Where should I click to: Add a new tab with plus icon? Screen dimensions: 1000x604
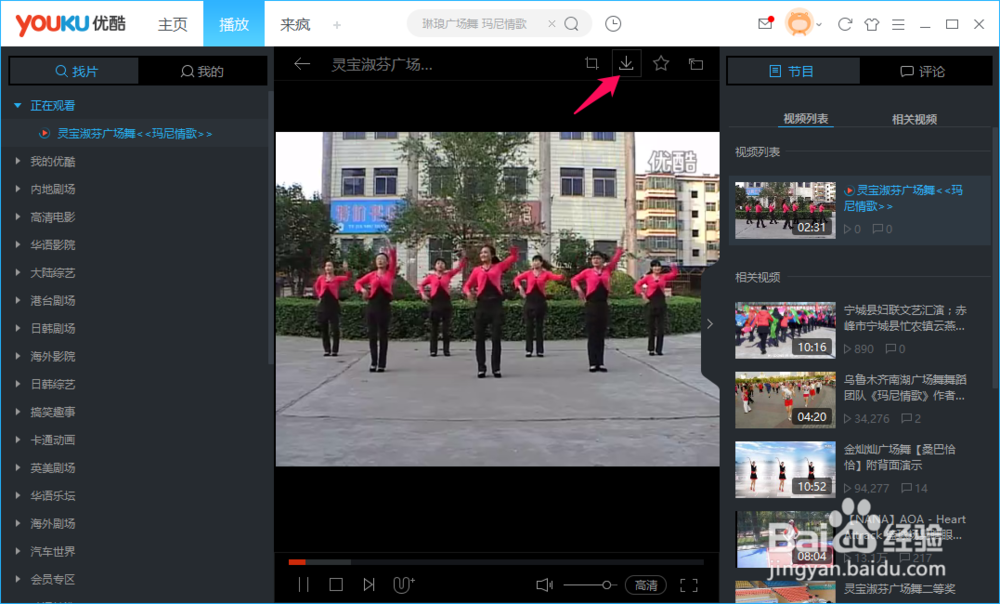[x=337, y=25]
